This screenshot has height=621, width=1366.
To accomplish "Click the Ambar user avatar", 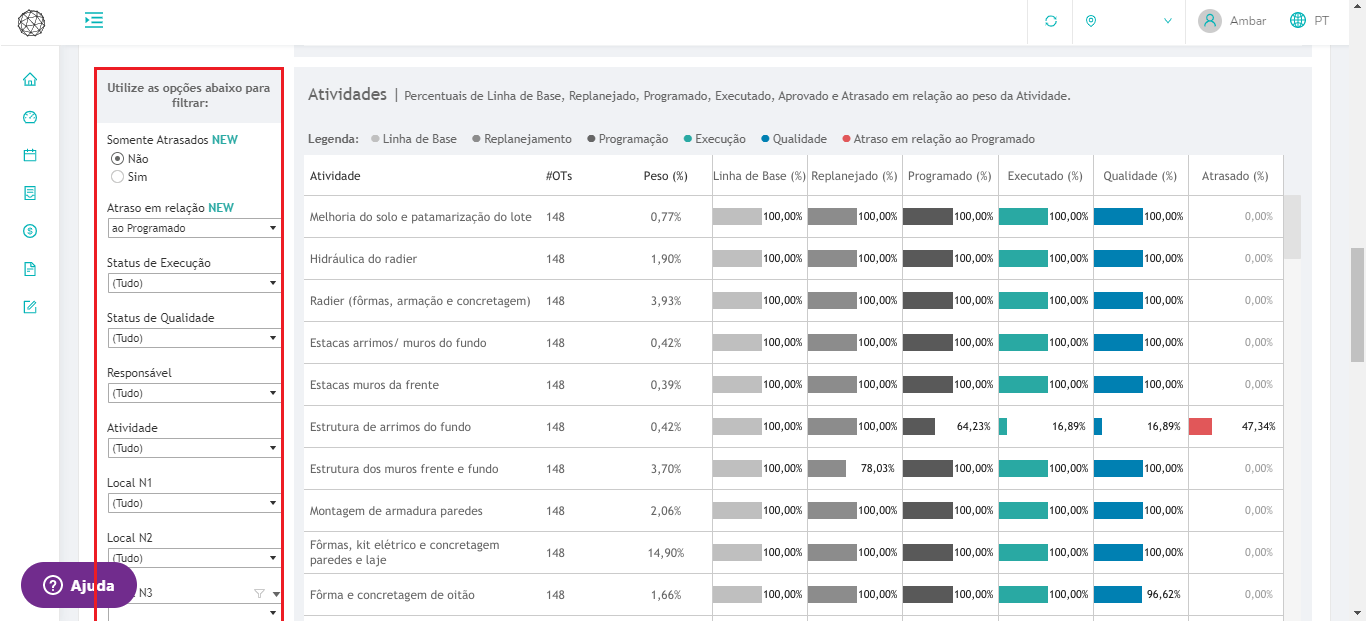I will [1210, 21].
